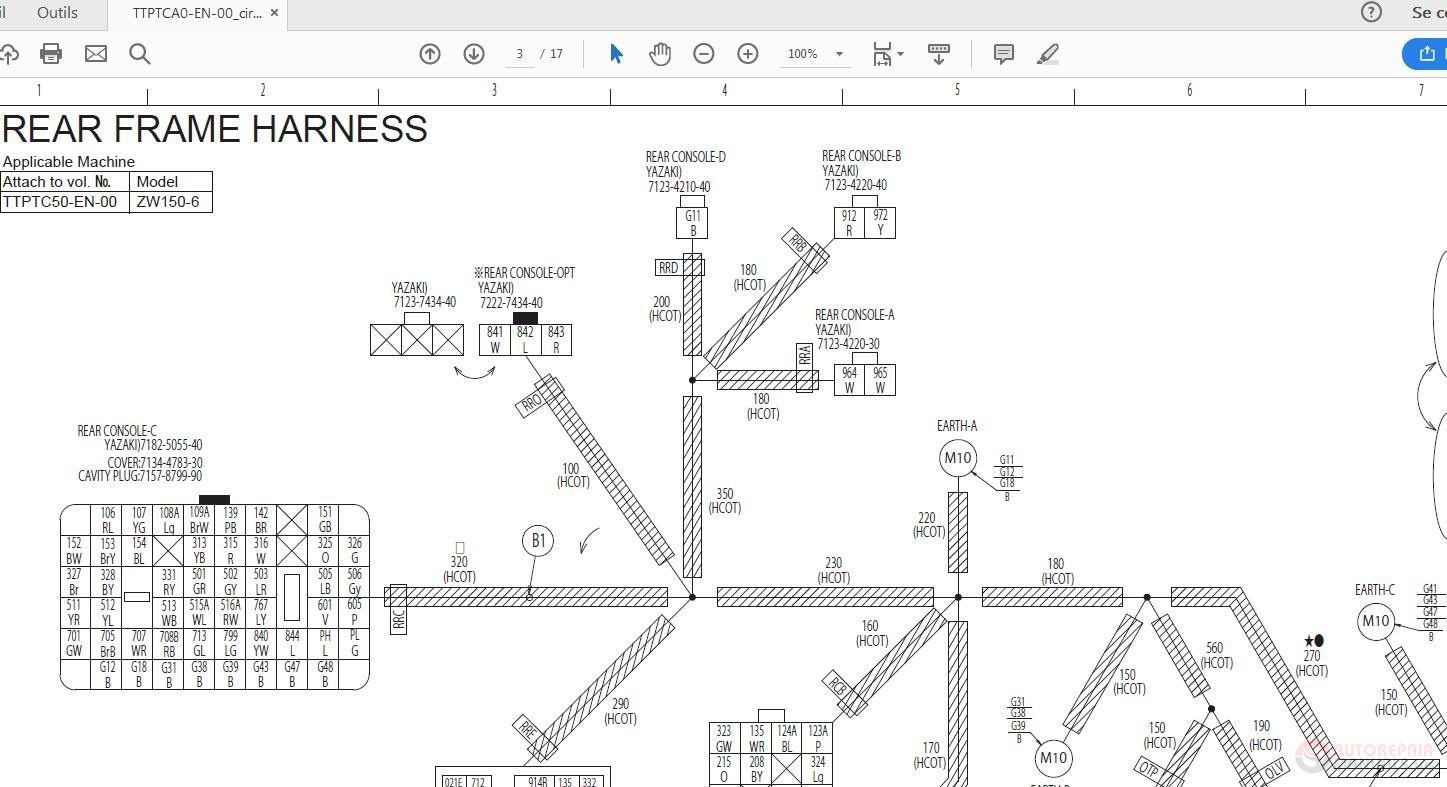Click the 965 W connector cell
Viewport: 1447px width, 787px height.
tap(880, 380)
